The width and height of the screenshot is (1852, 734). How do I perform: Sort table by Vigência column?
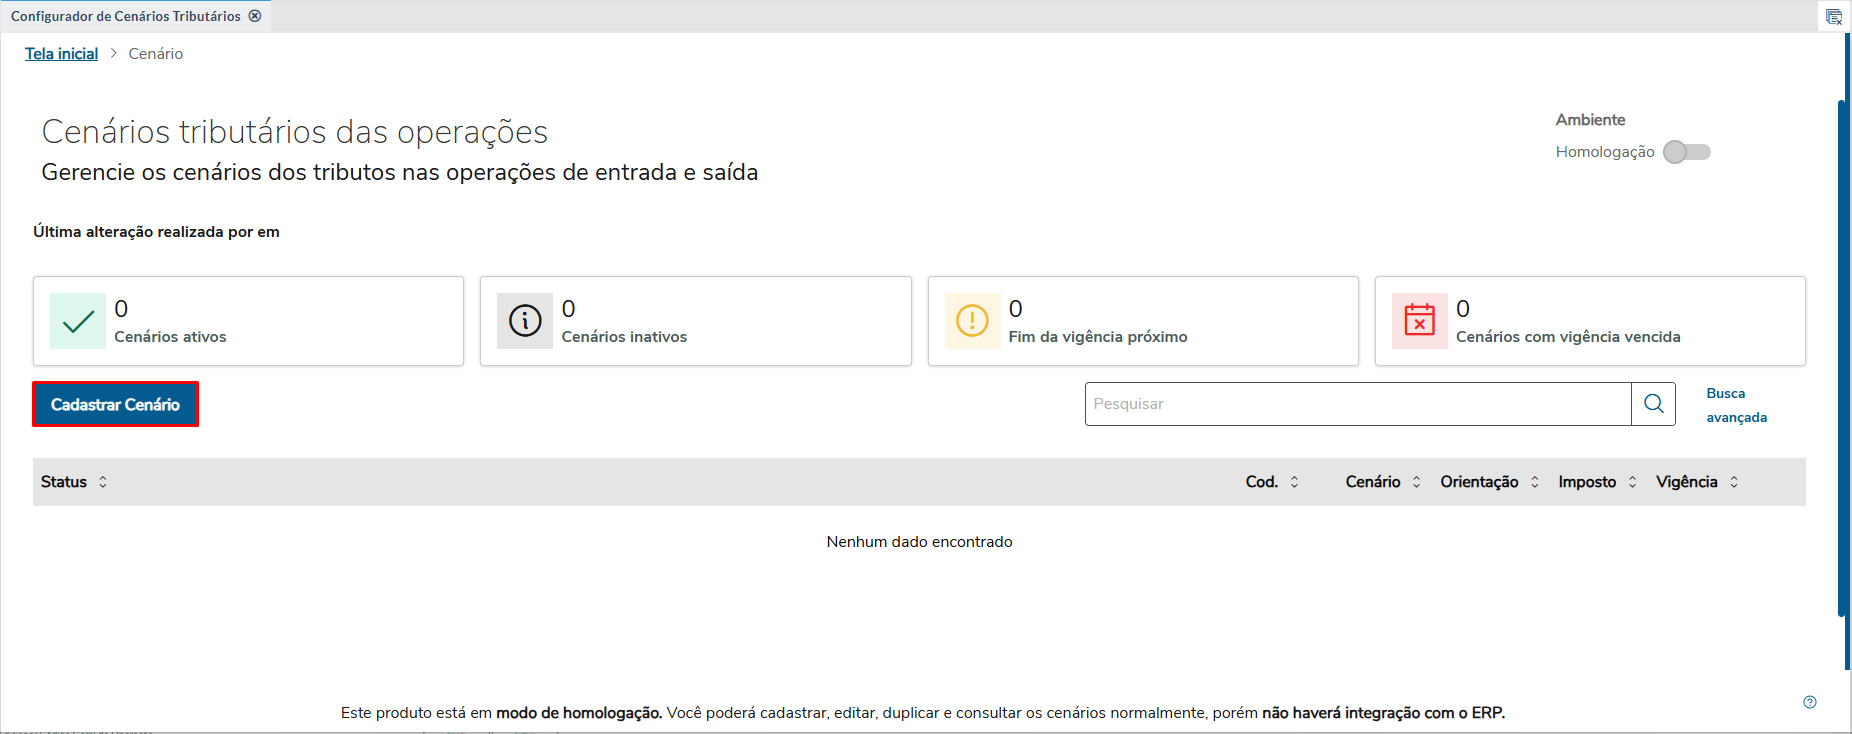[1734, 482]
